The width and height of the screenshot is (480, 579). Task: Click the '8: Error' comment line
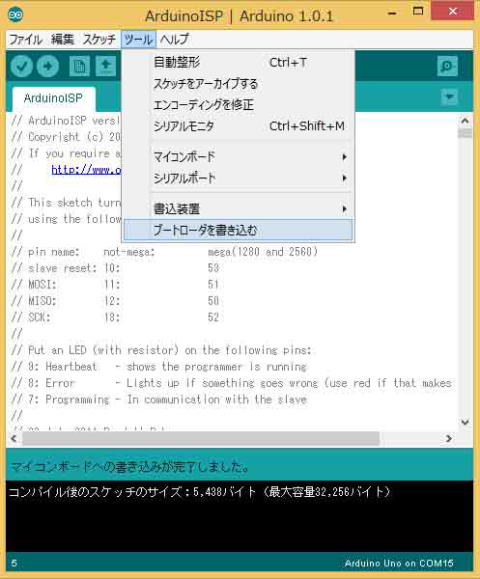coord(232,383)
